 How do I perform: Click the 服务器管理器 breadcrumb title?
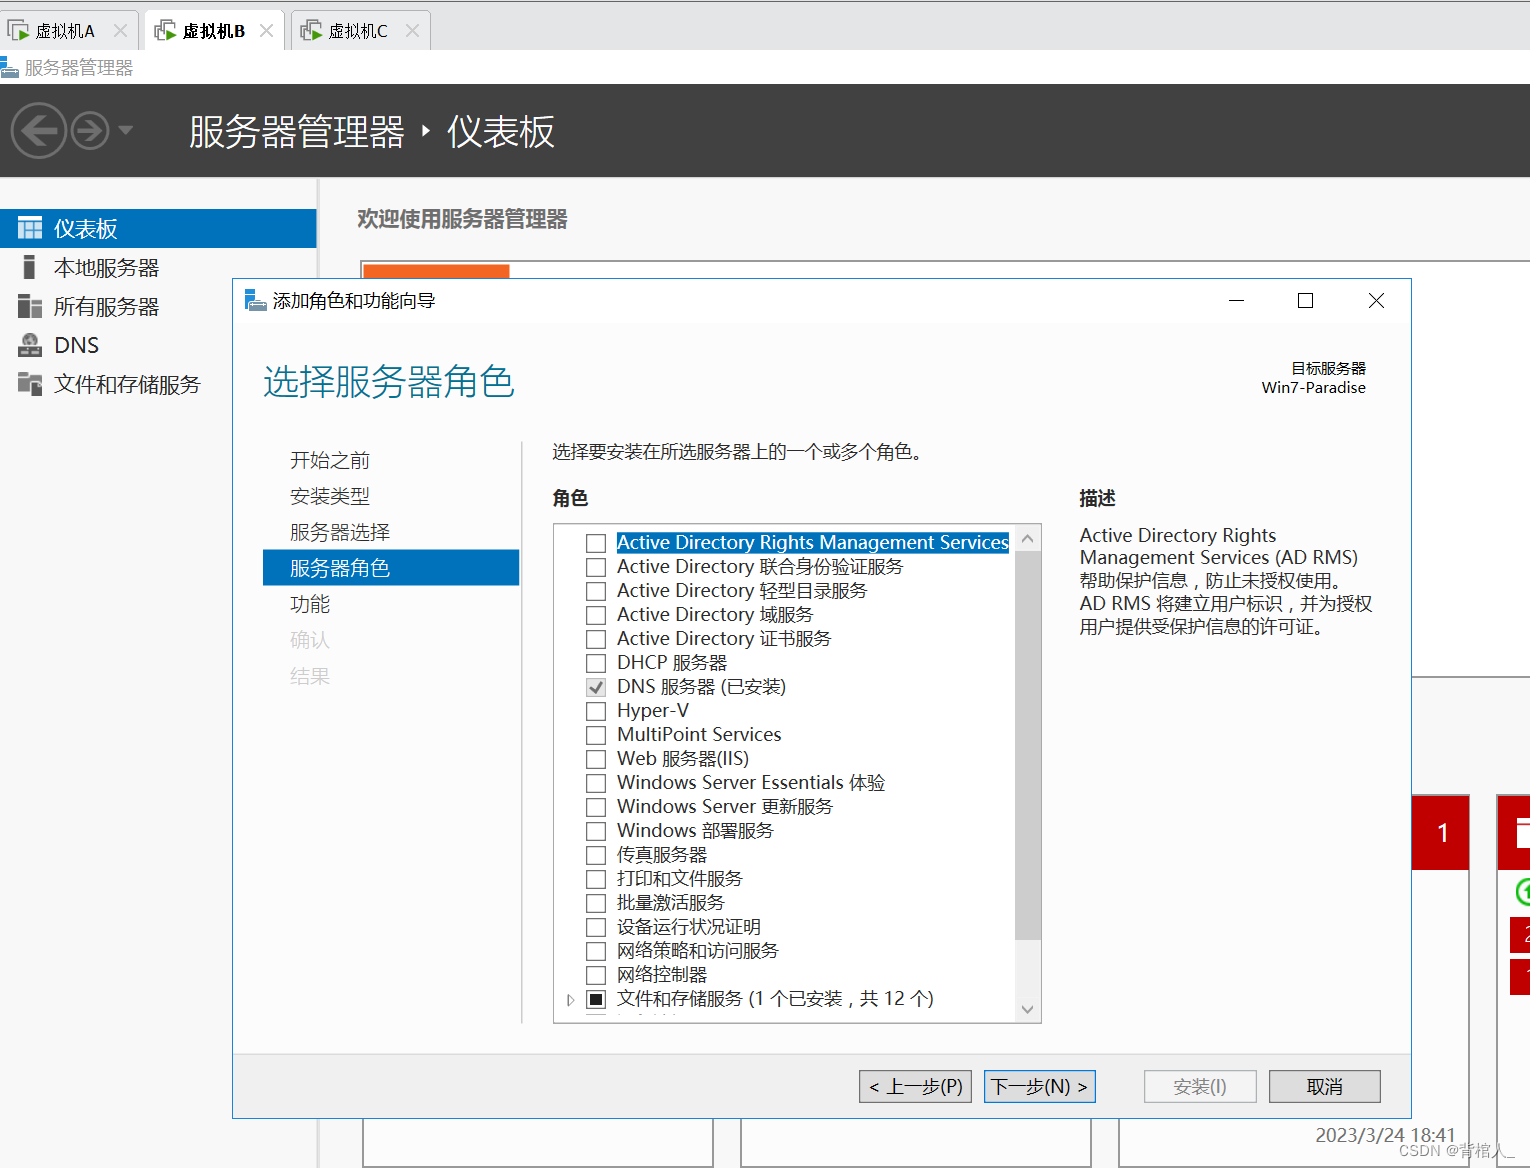(x=297, y=131)
